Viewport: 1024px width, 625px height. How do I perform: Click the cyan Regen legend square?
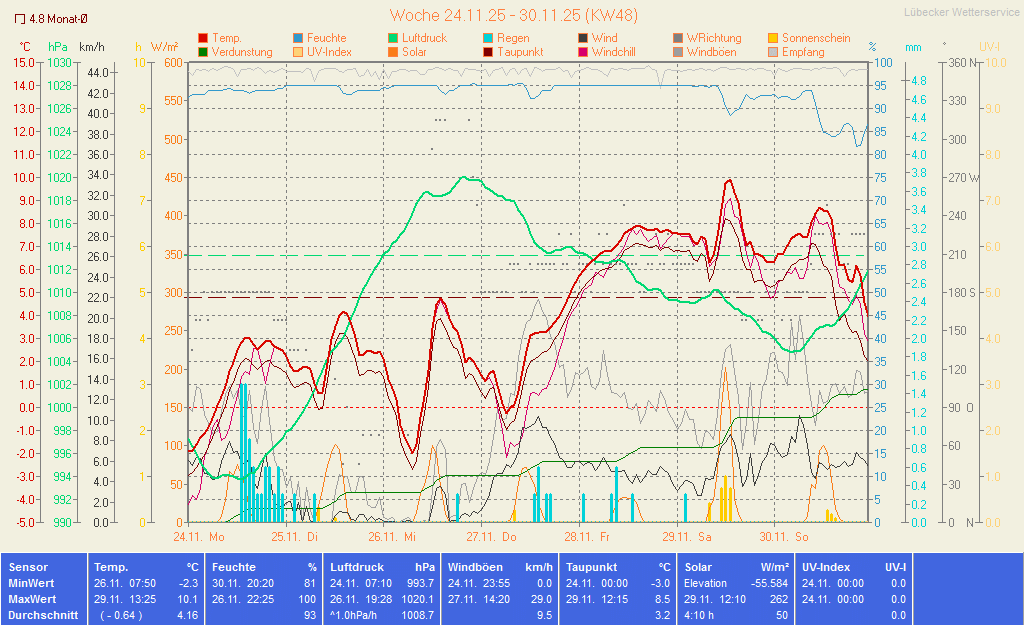coord(488,38)
